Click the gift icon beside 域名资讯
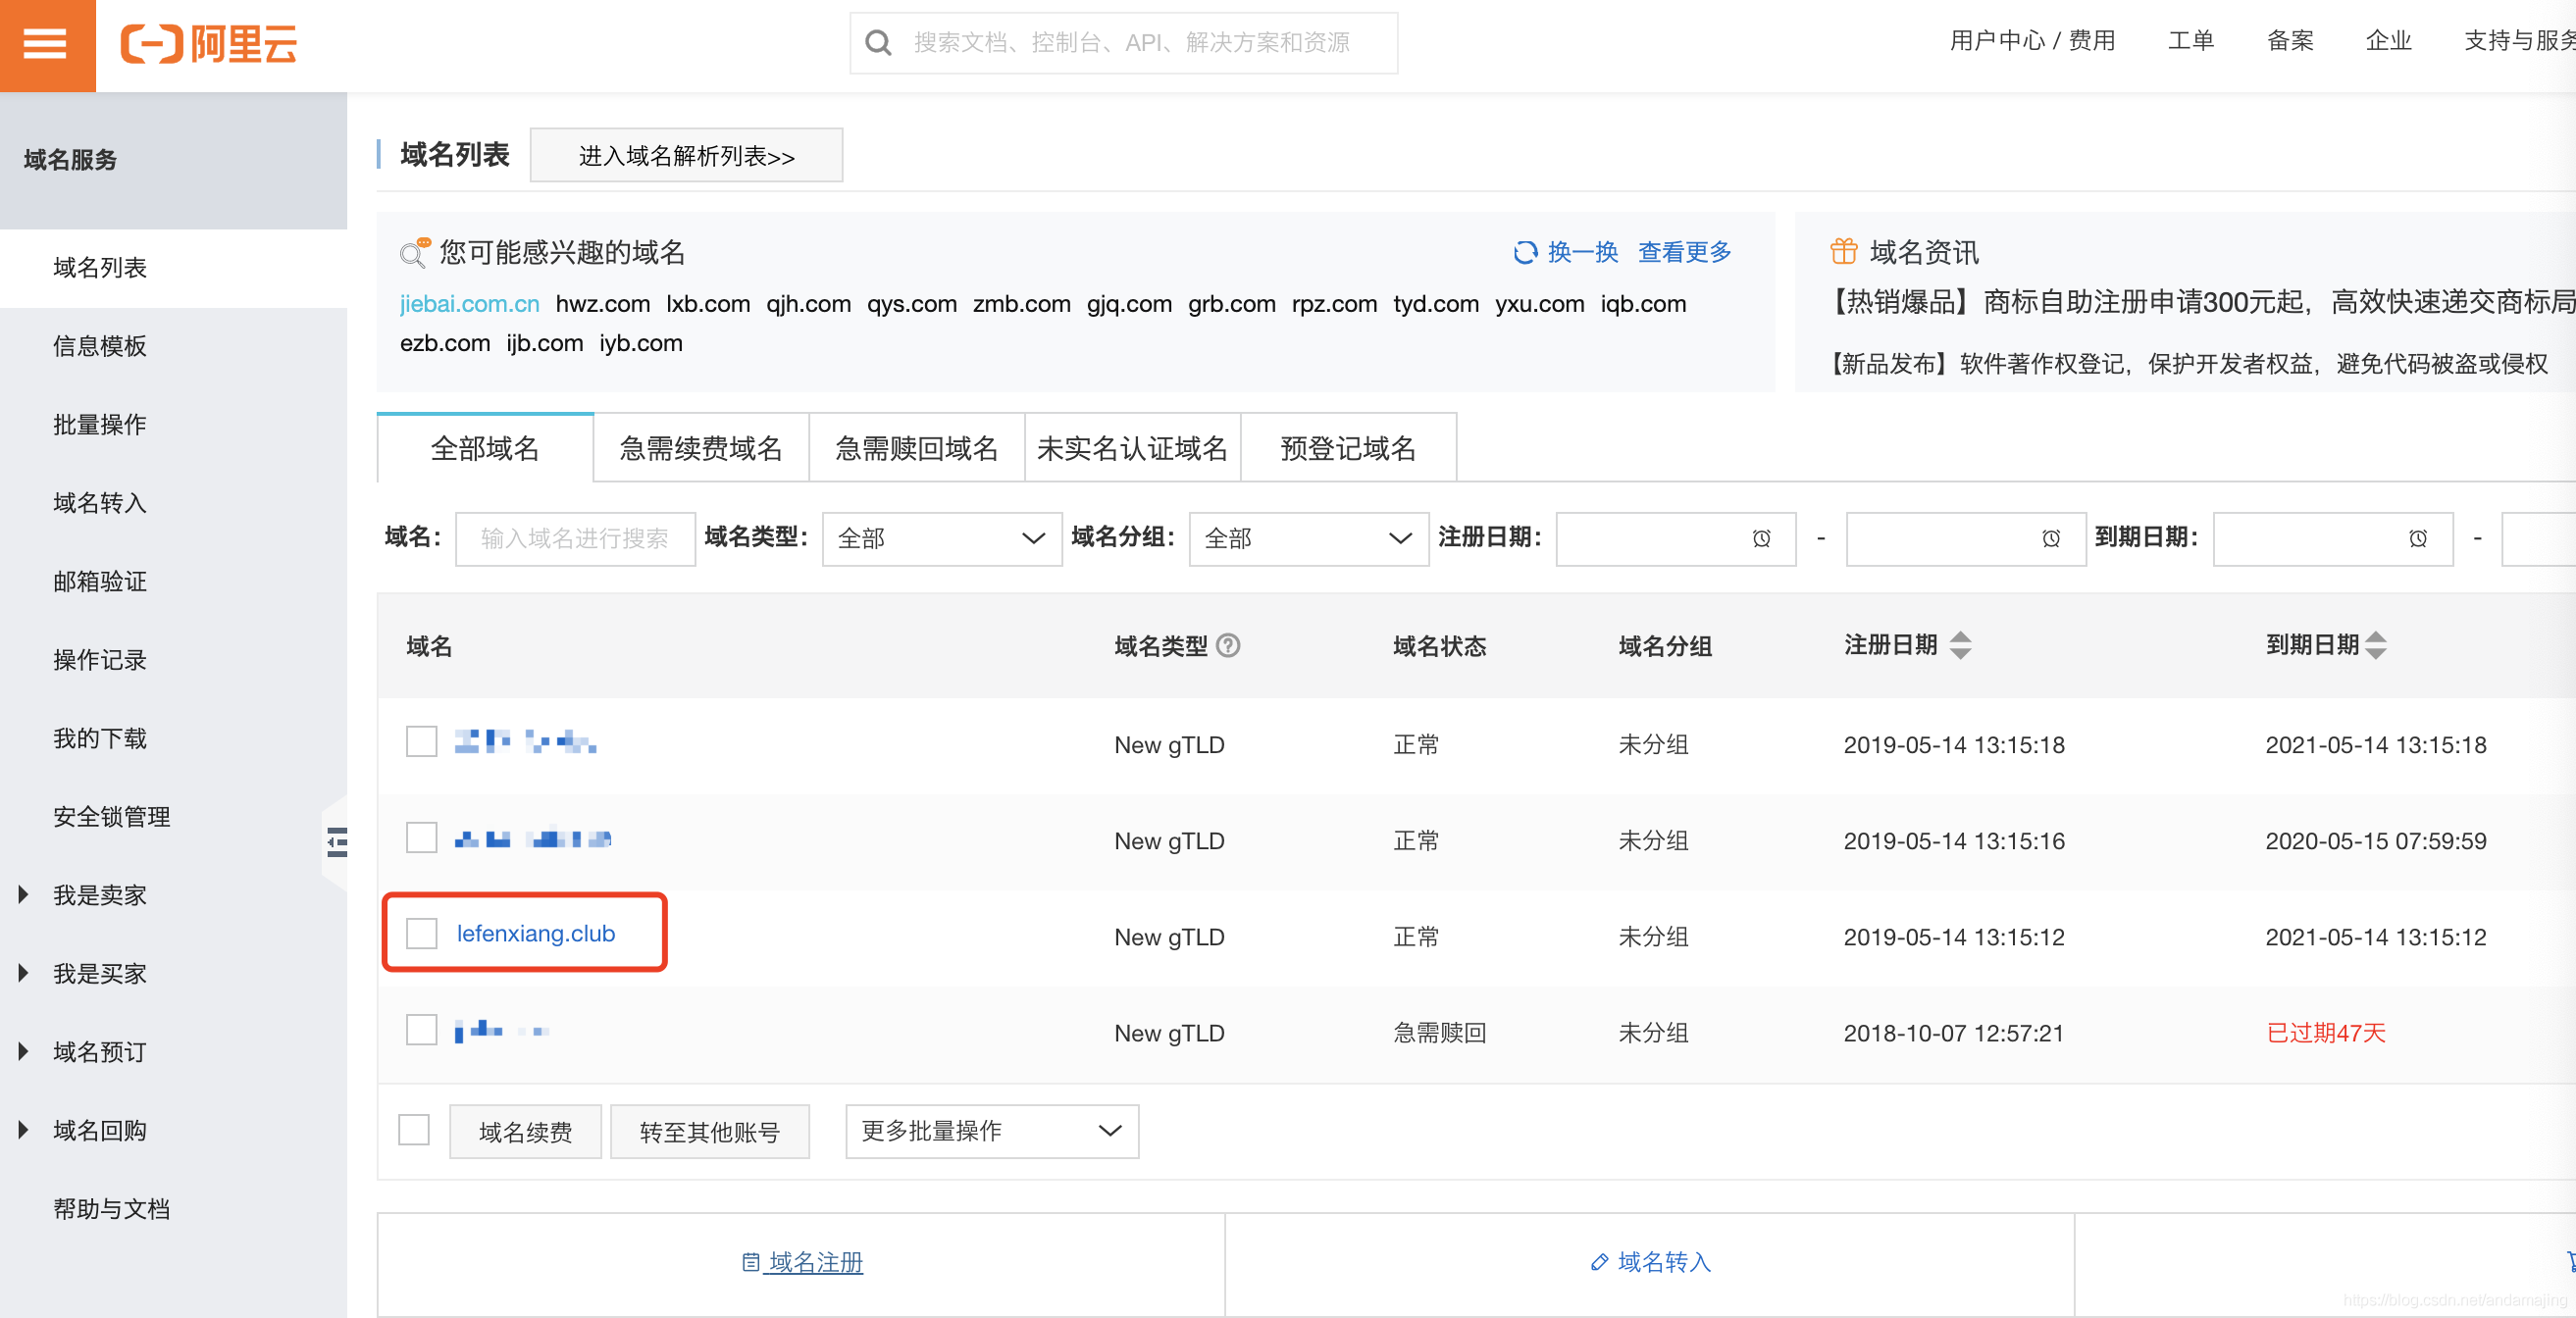 pos(1843,251)
